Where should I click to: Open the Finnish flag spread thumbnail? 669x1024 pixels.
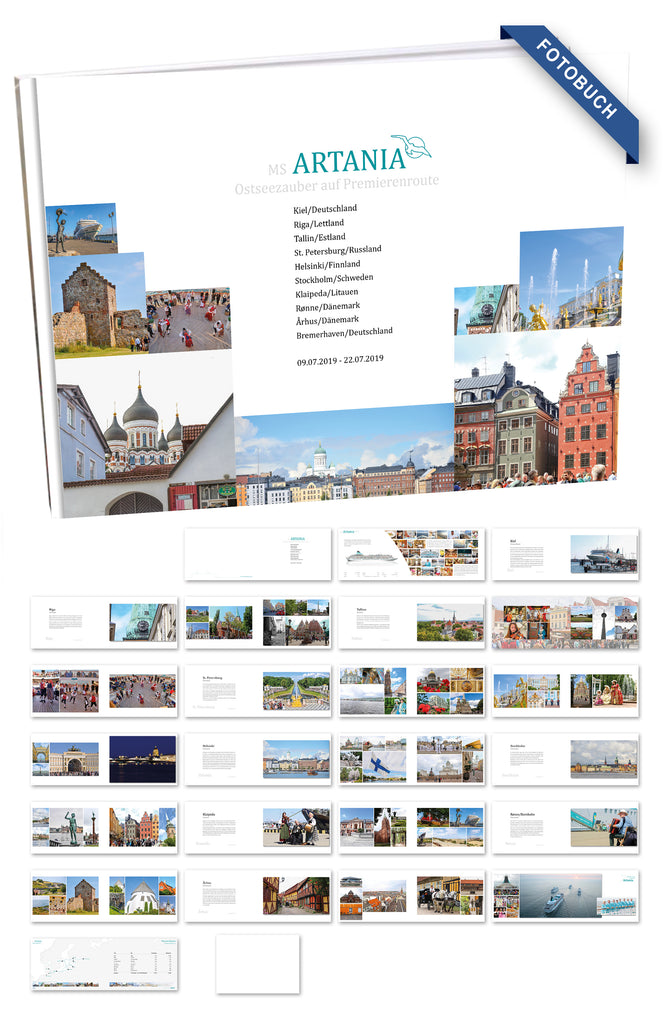pyautogui.click(x=411, y=758)
